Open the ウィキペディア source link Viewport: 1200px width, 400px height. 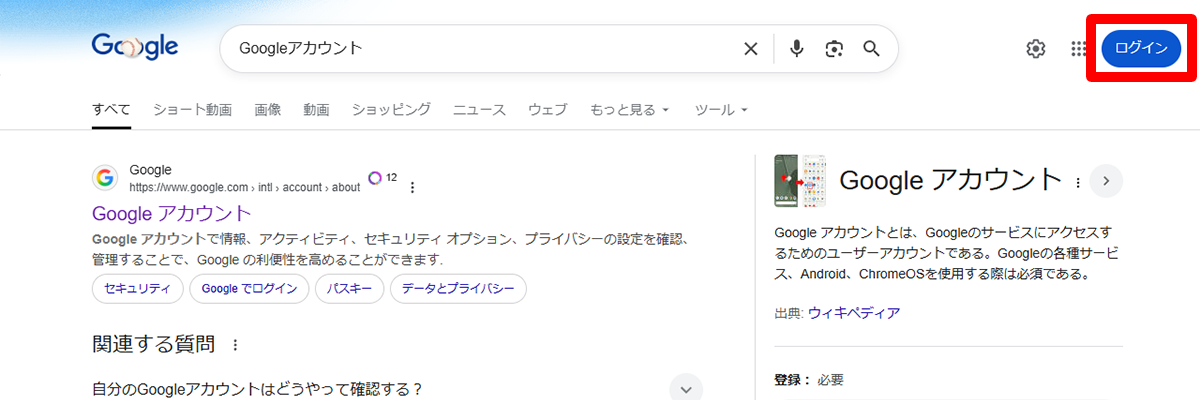pos(854,313)
